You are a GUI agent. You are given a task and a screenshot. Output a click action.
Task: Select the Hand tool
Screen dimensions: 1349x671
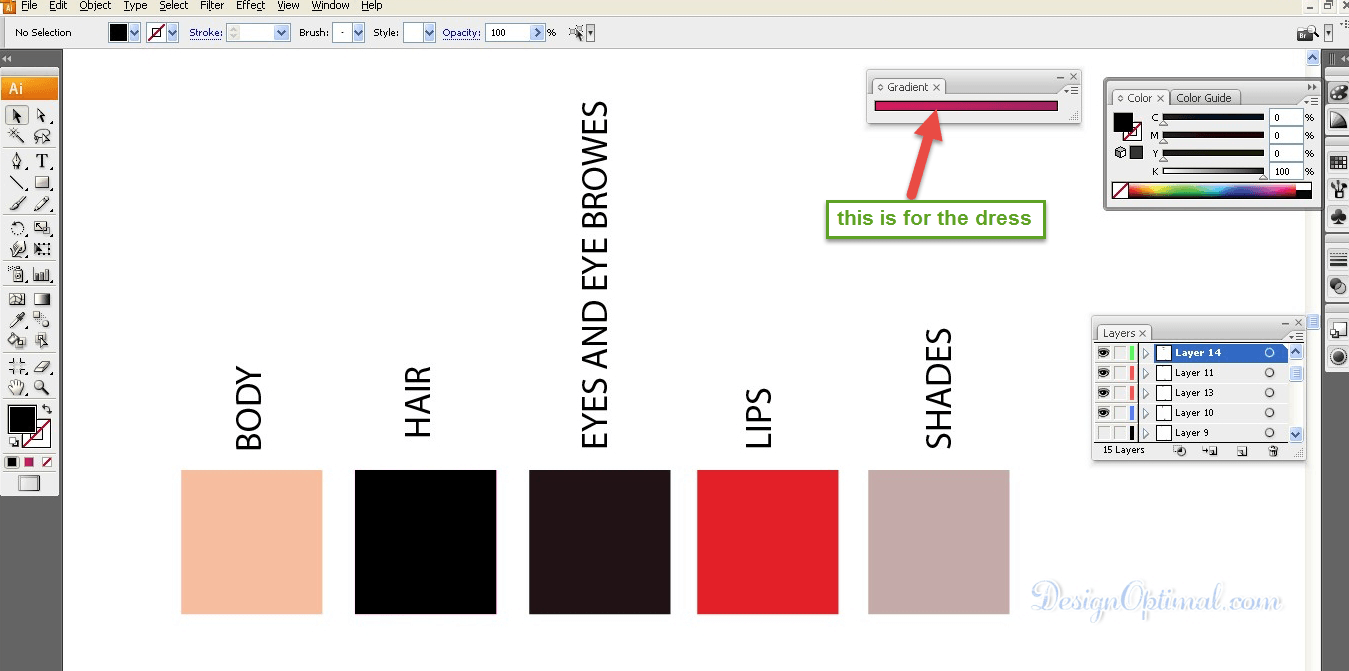(x=17, y=387)
